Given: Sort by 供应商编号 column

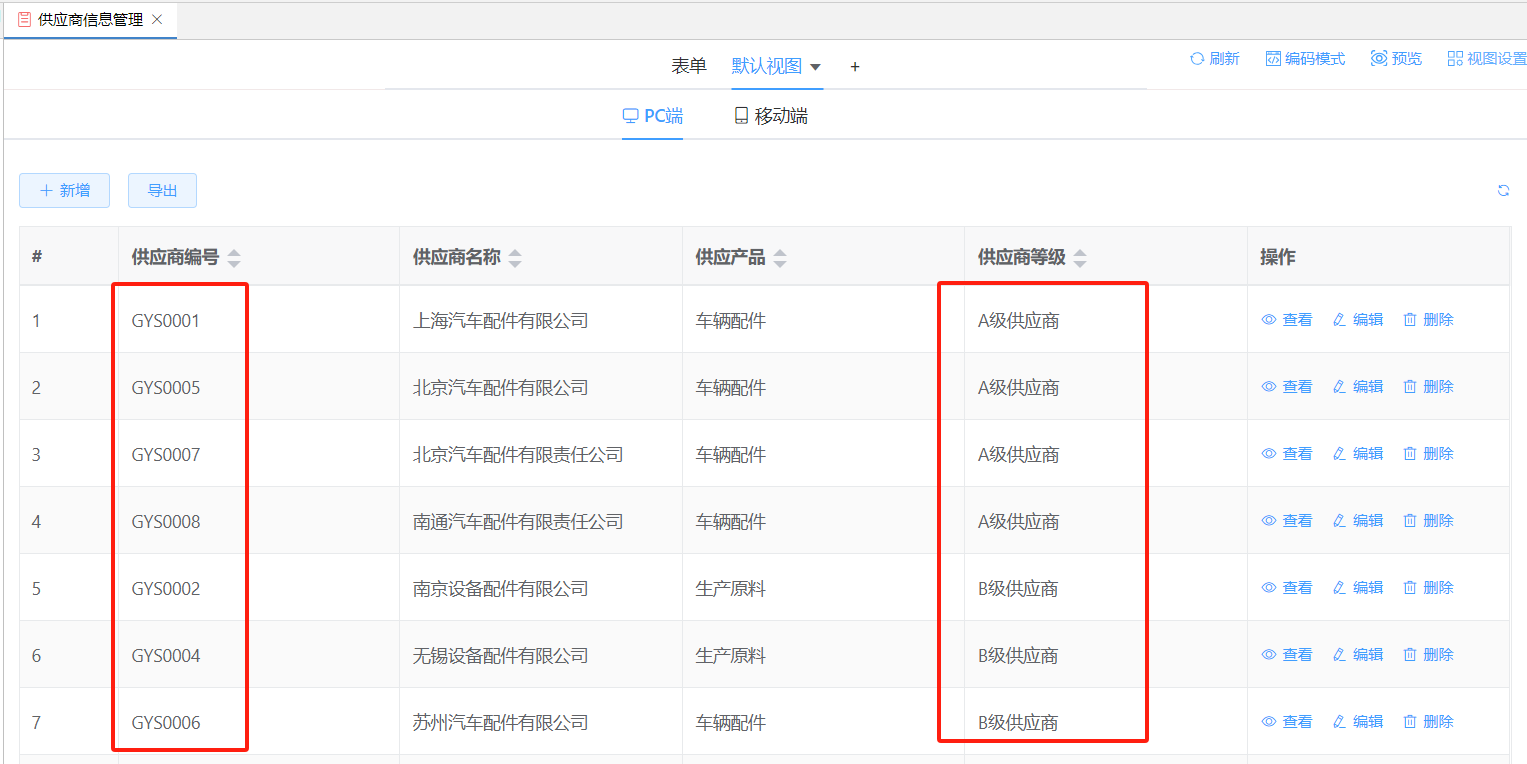Looking at the screenshot, I should pos(234,258).
